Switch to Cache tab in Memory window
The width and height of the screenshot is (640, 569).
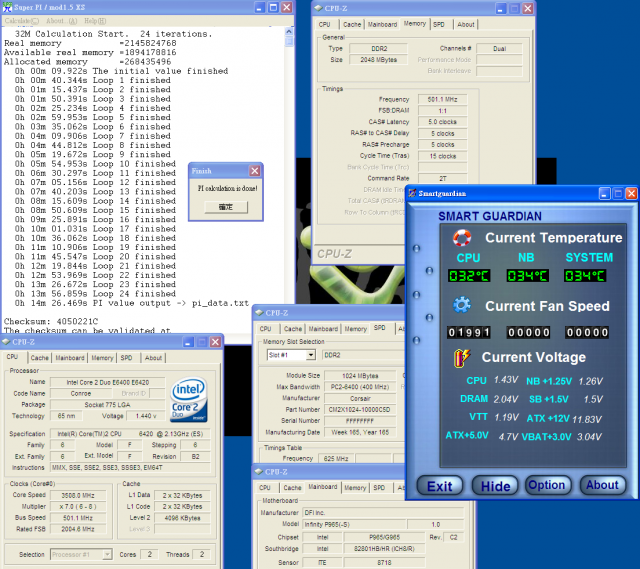pos(352,24)
